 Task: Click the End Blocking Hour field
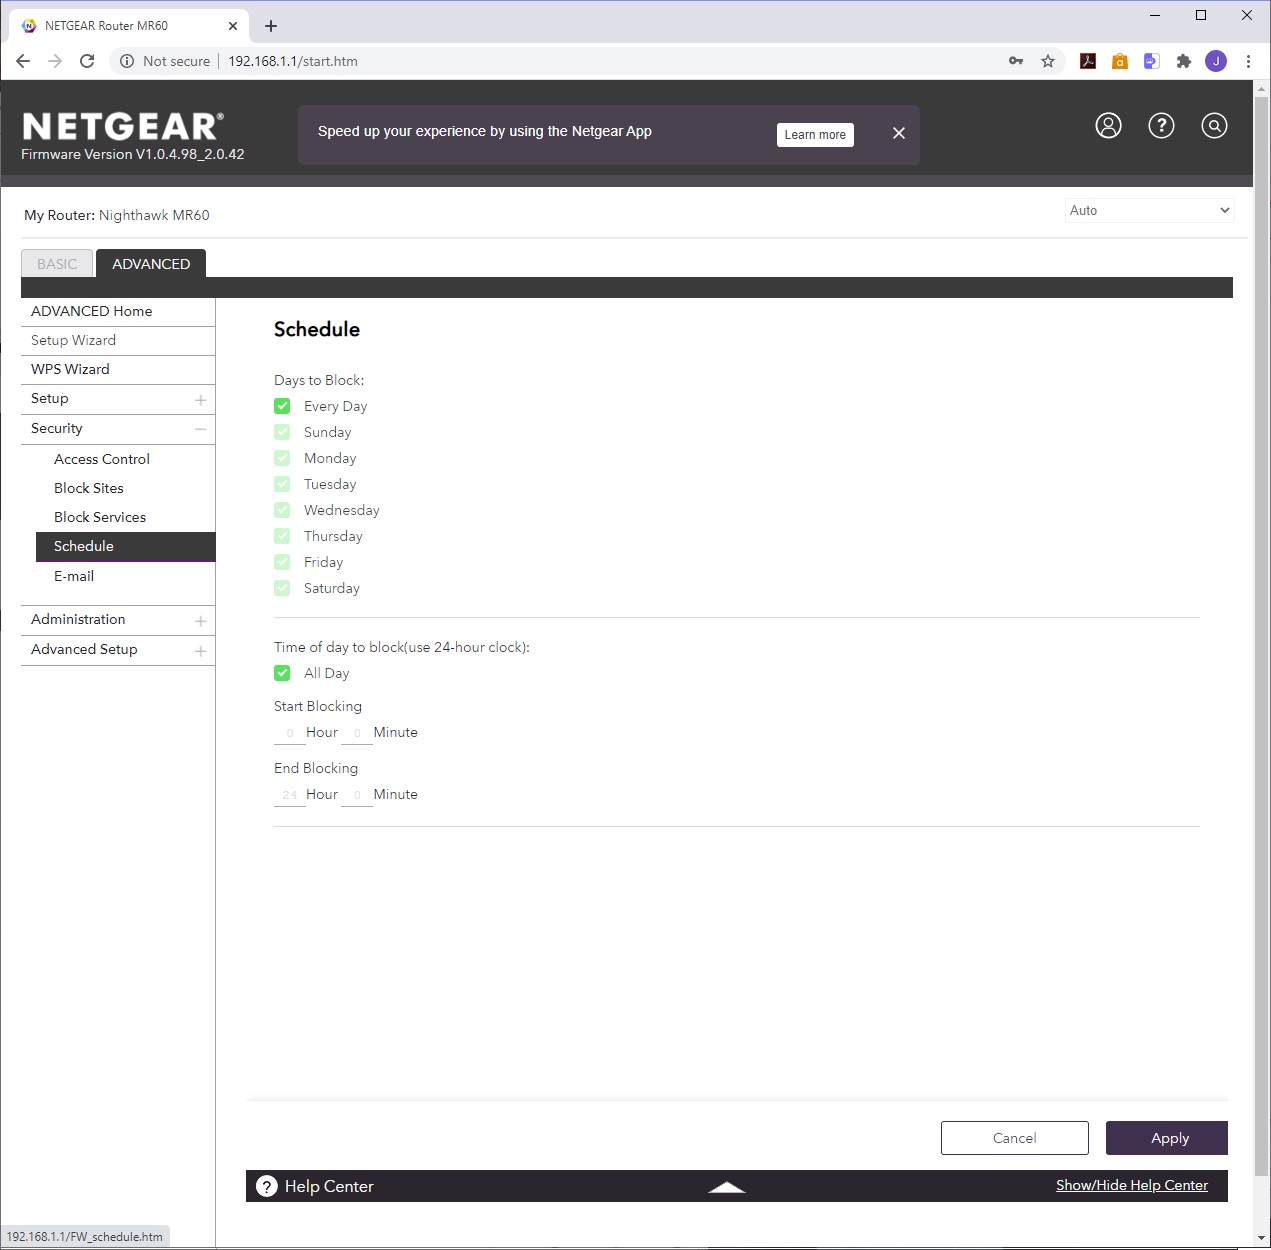pyautogui.click(x=289, y=795)
